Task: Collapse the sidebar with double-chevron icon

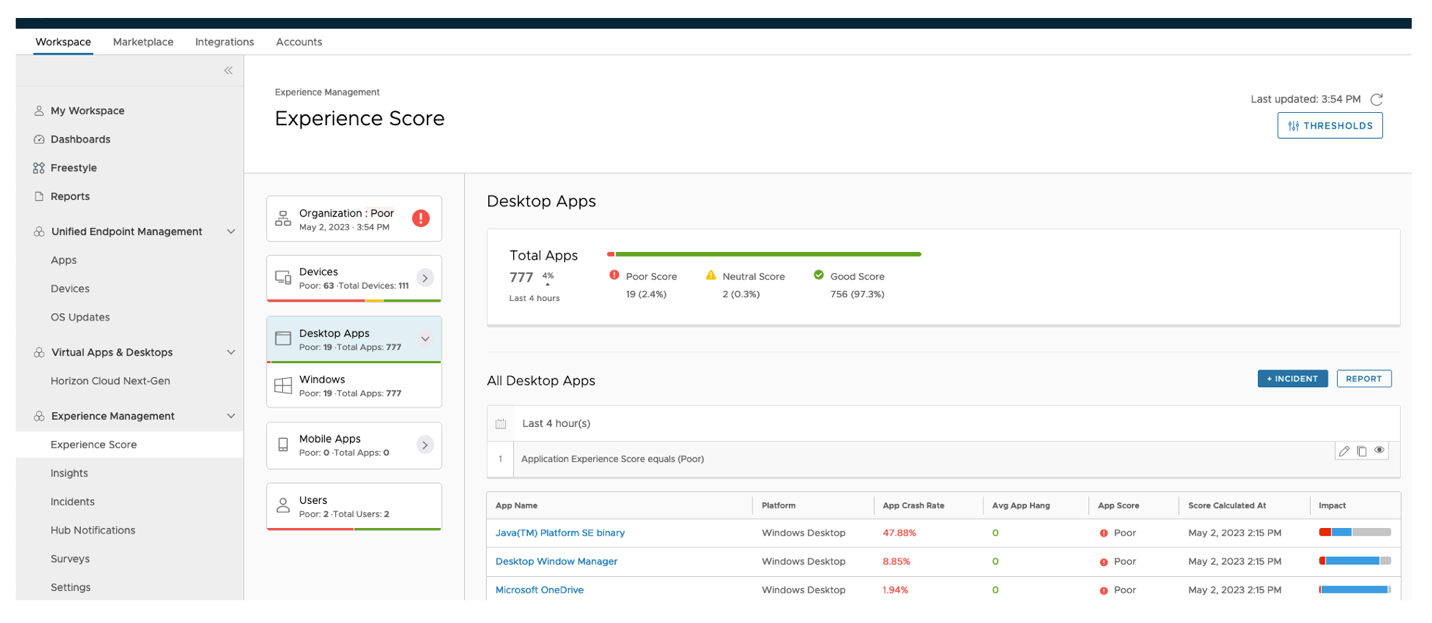Action: tap(228, 70)
